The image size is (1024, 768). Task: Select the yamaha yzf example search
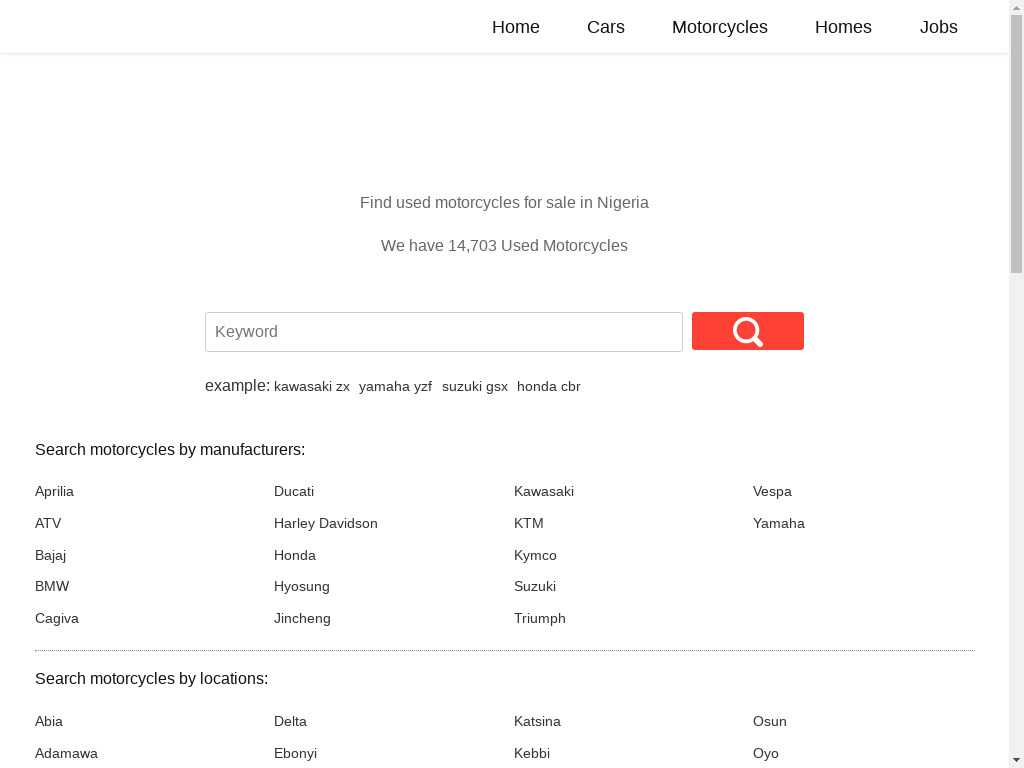(x=395, y=387)
